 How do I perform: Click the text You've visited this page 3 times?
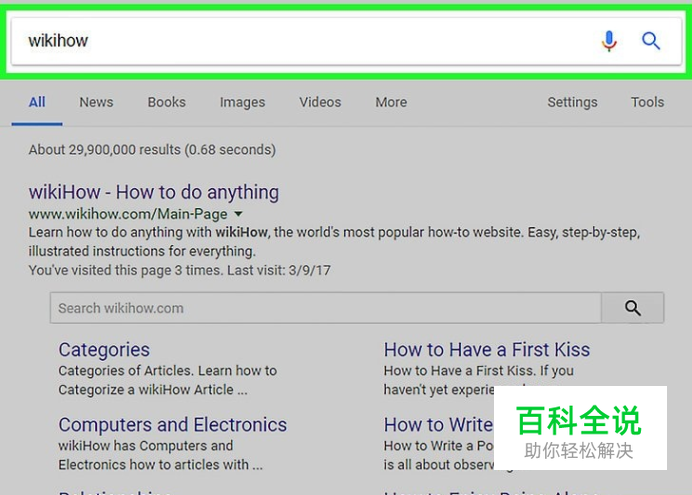point(125,270)
